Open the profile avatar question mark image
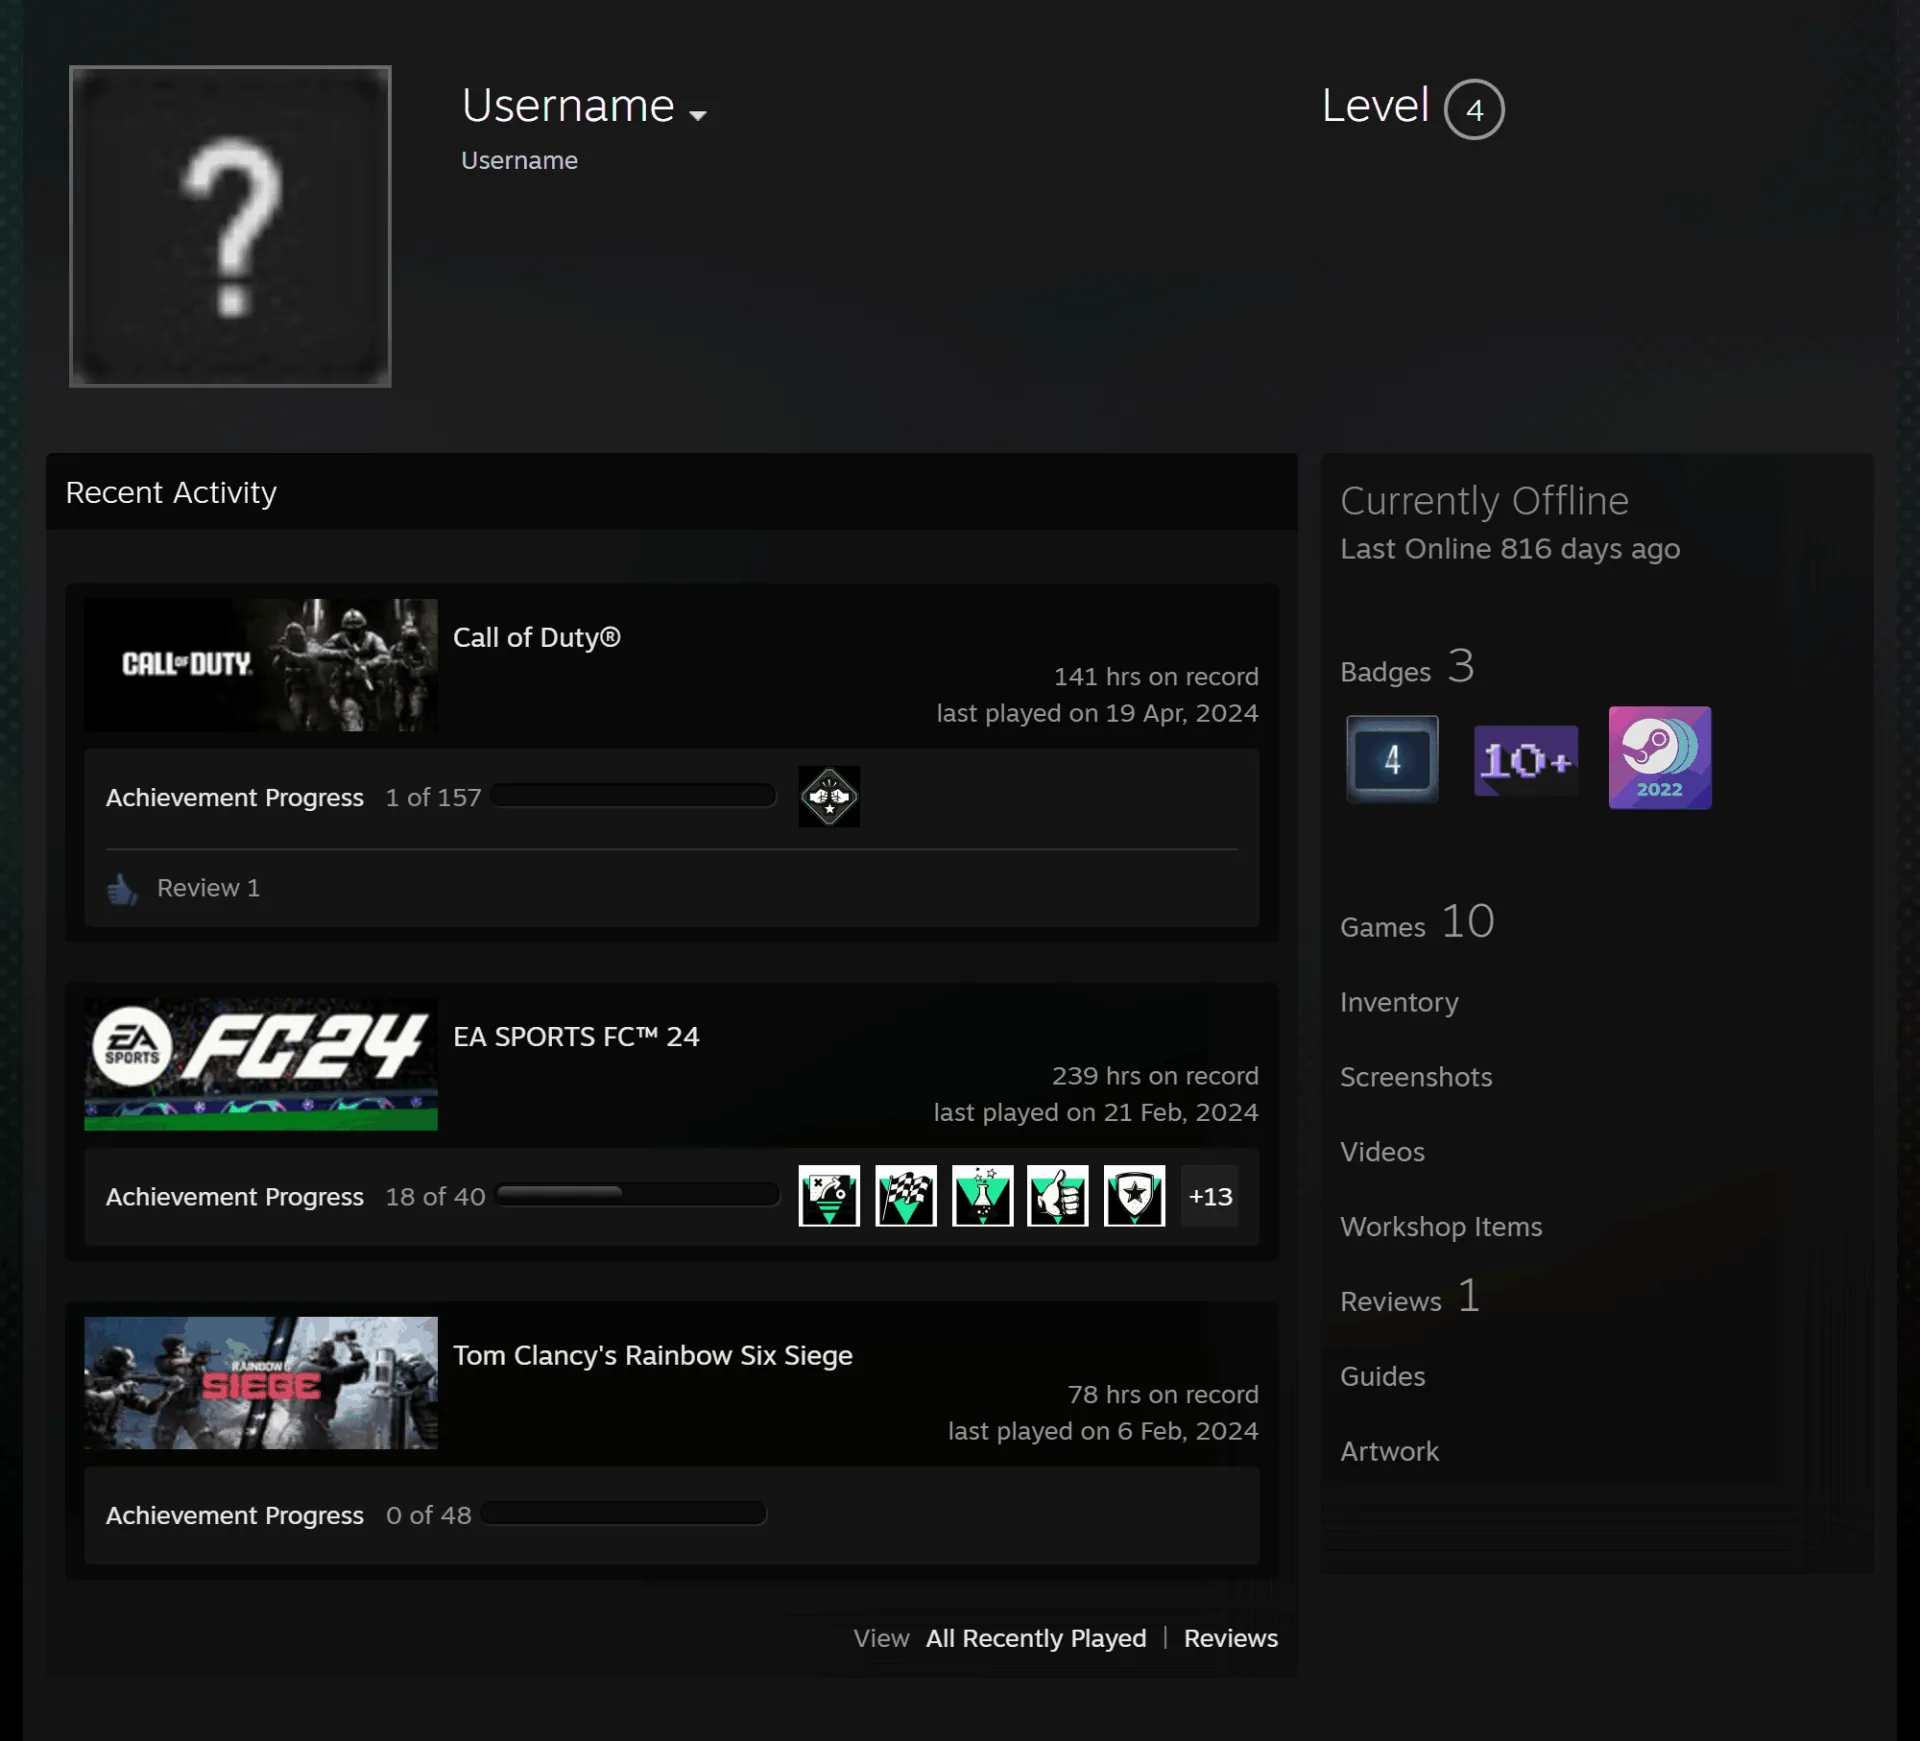This screenshot has height=1741, width=1920. point(230,226)
